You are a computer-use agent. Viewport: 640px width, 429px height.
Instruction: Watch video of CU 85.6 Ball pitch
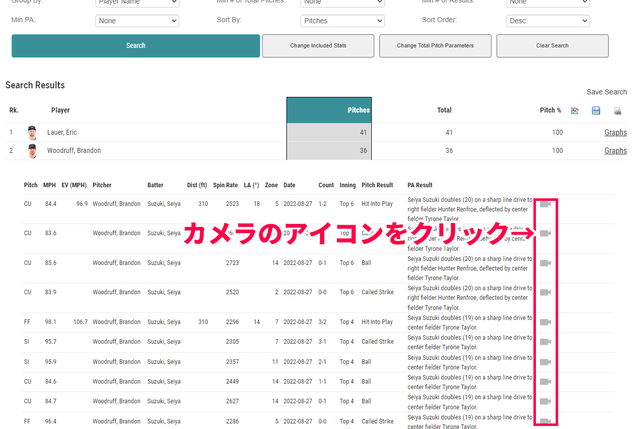coord(545,263)
